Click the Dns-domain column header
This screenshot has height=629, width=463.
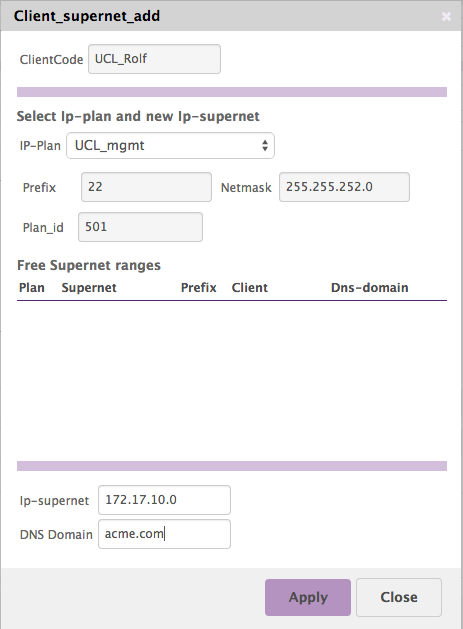[370, 288]
